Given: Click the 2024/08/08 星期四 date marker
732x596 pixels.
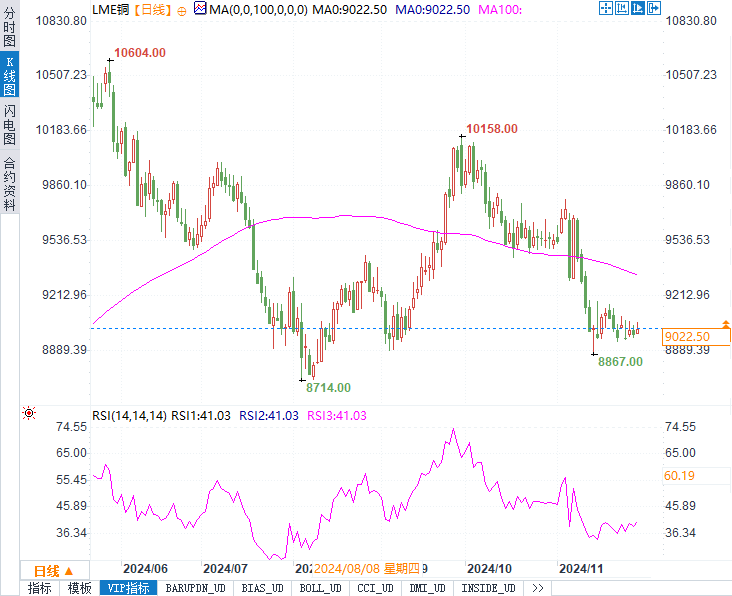Looking at the screenshot, I should pos(367,568).
